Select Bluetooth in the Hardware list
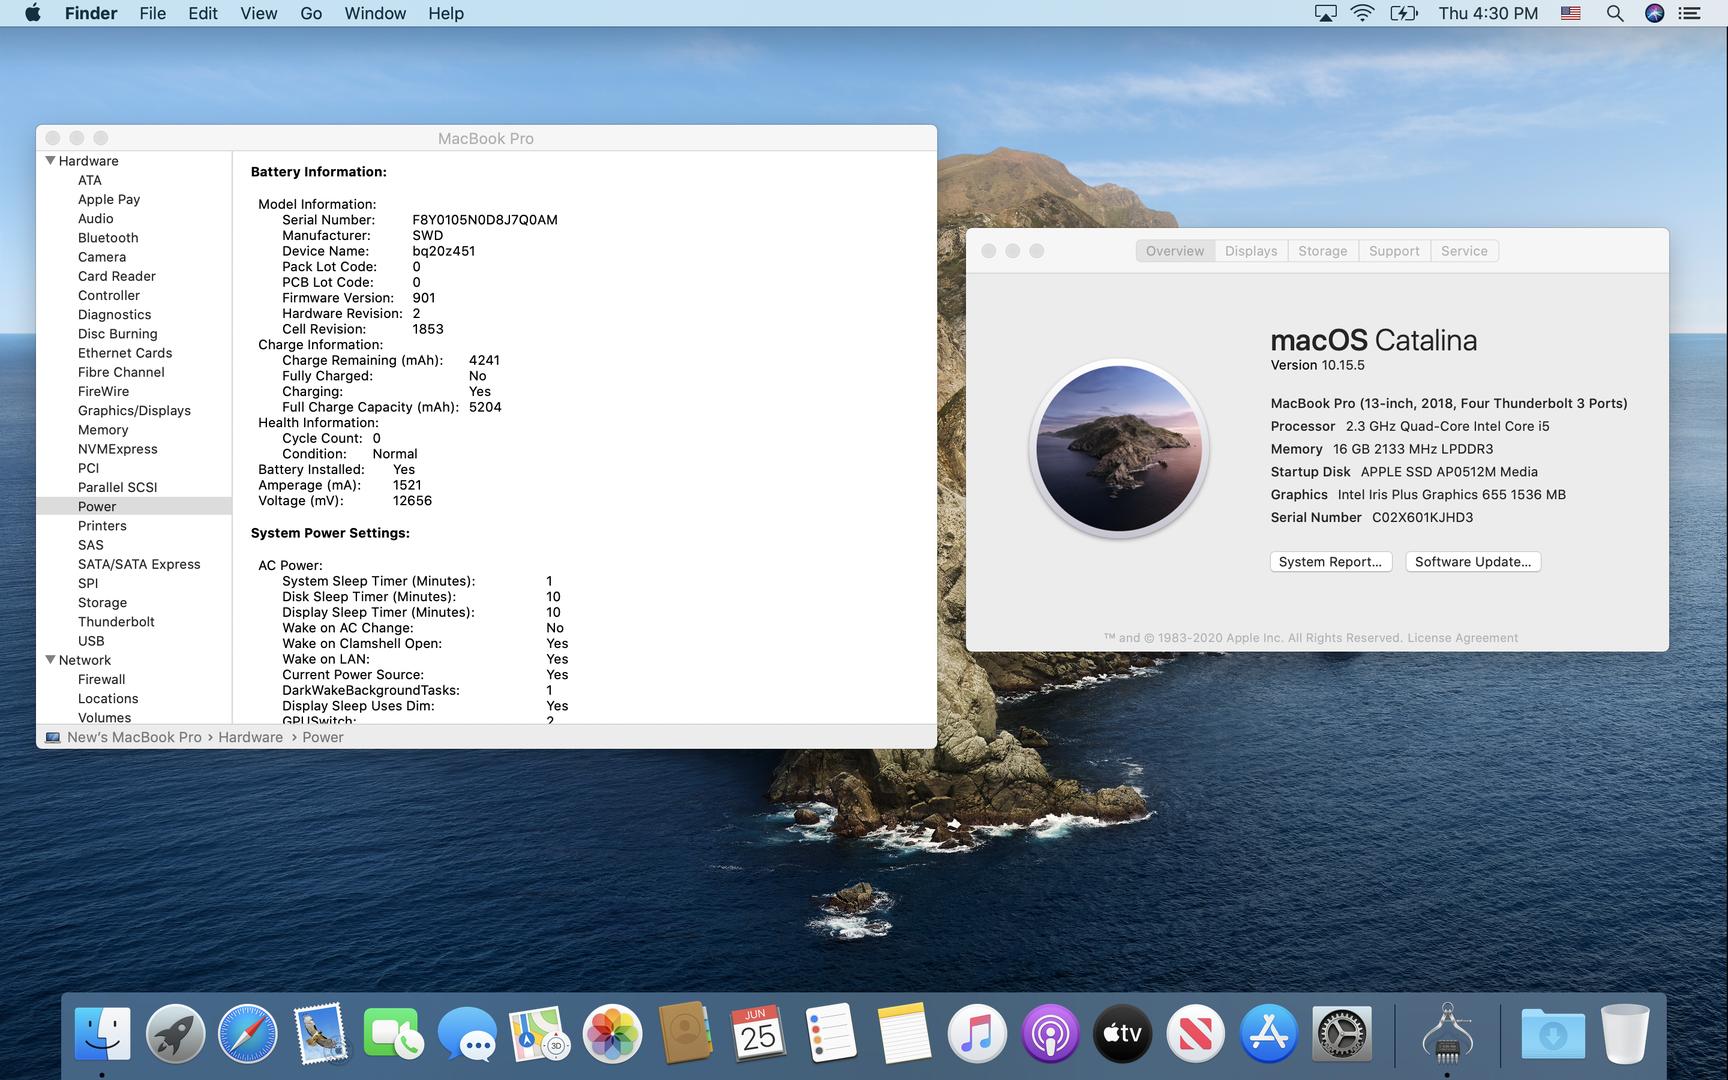 108,238
